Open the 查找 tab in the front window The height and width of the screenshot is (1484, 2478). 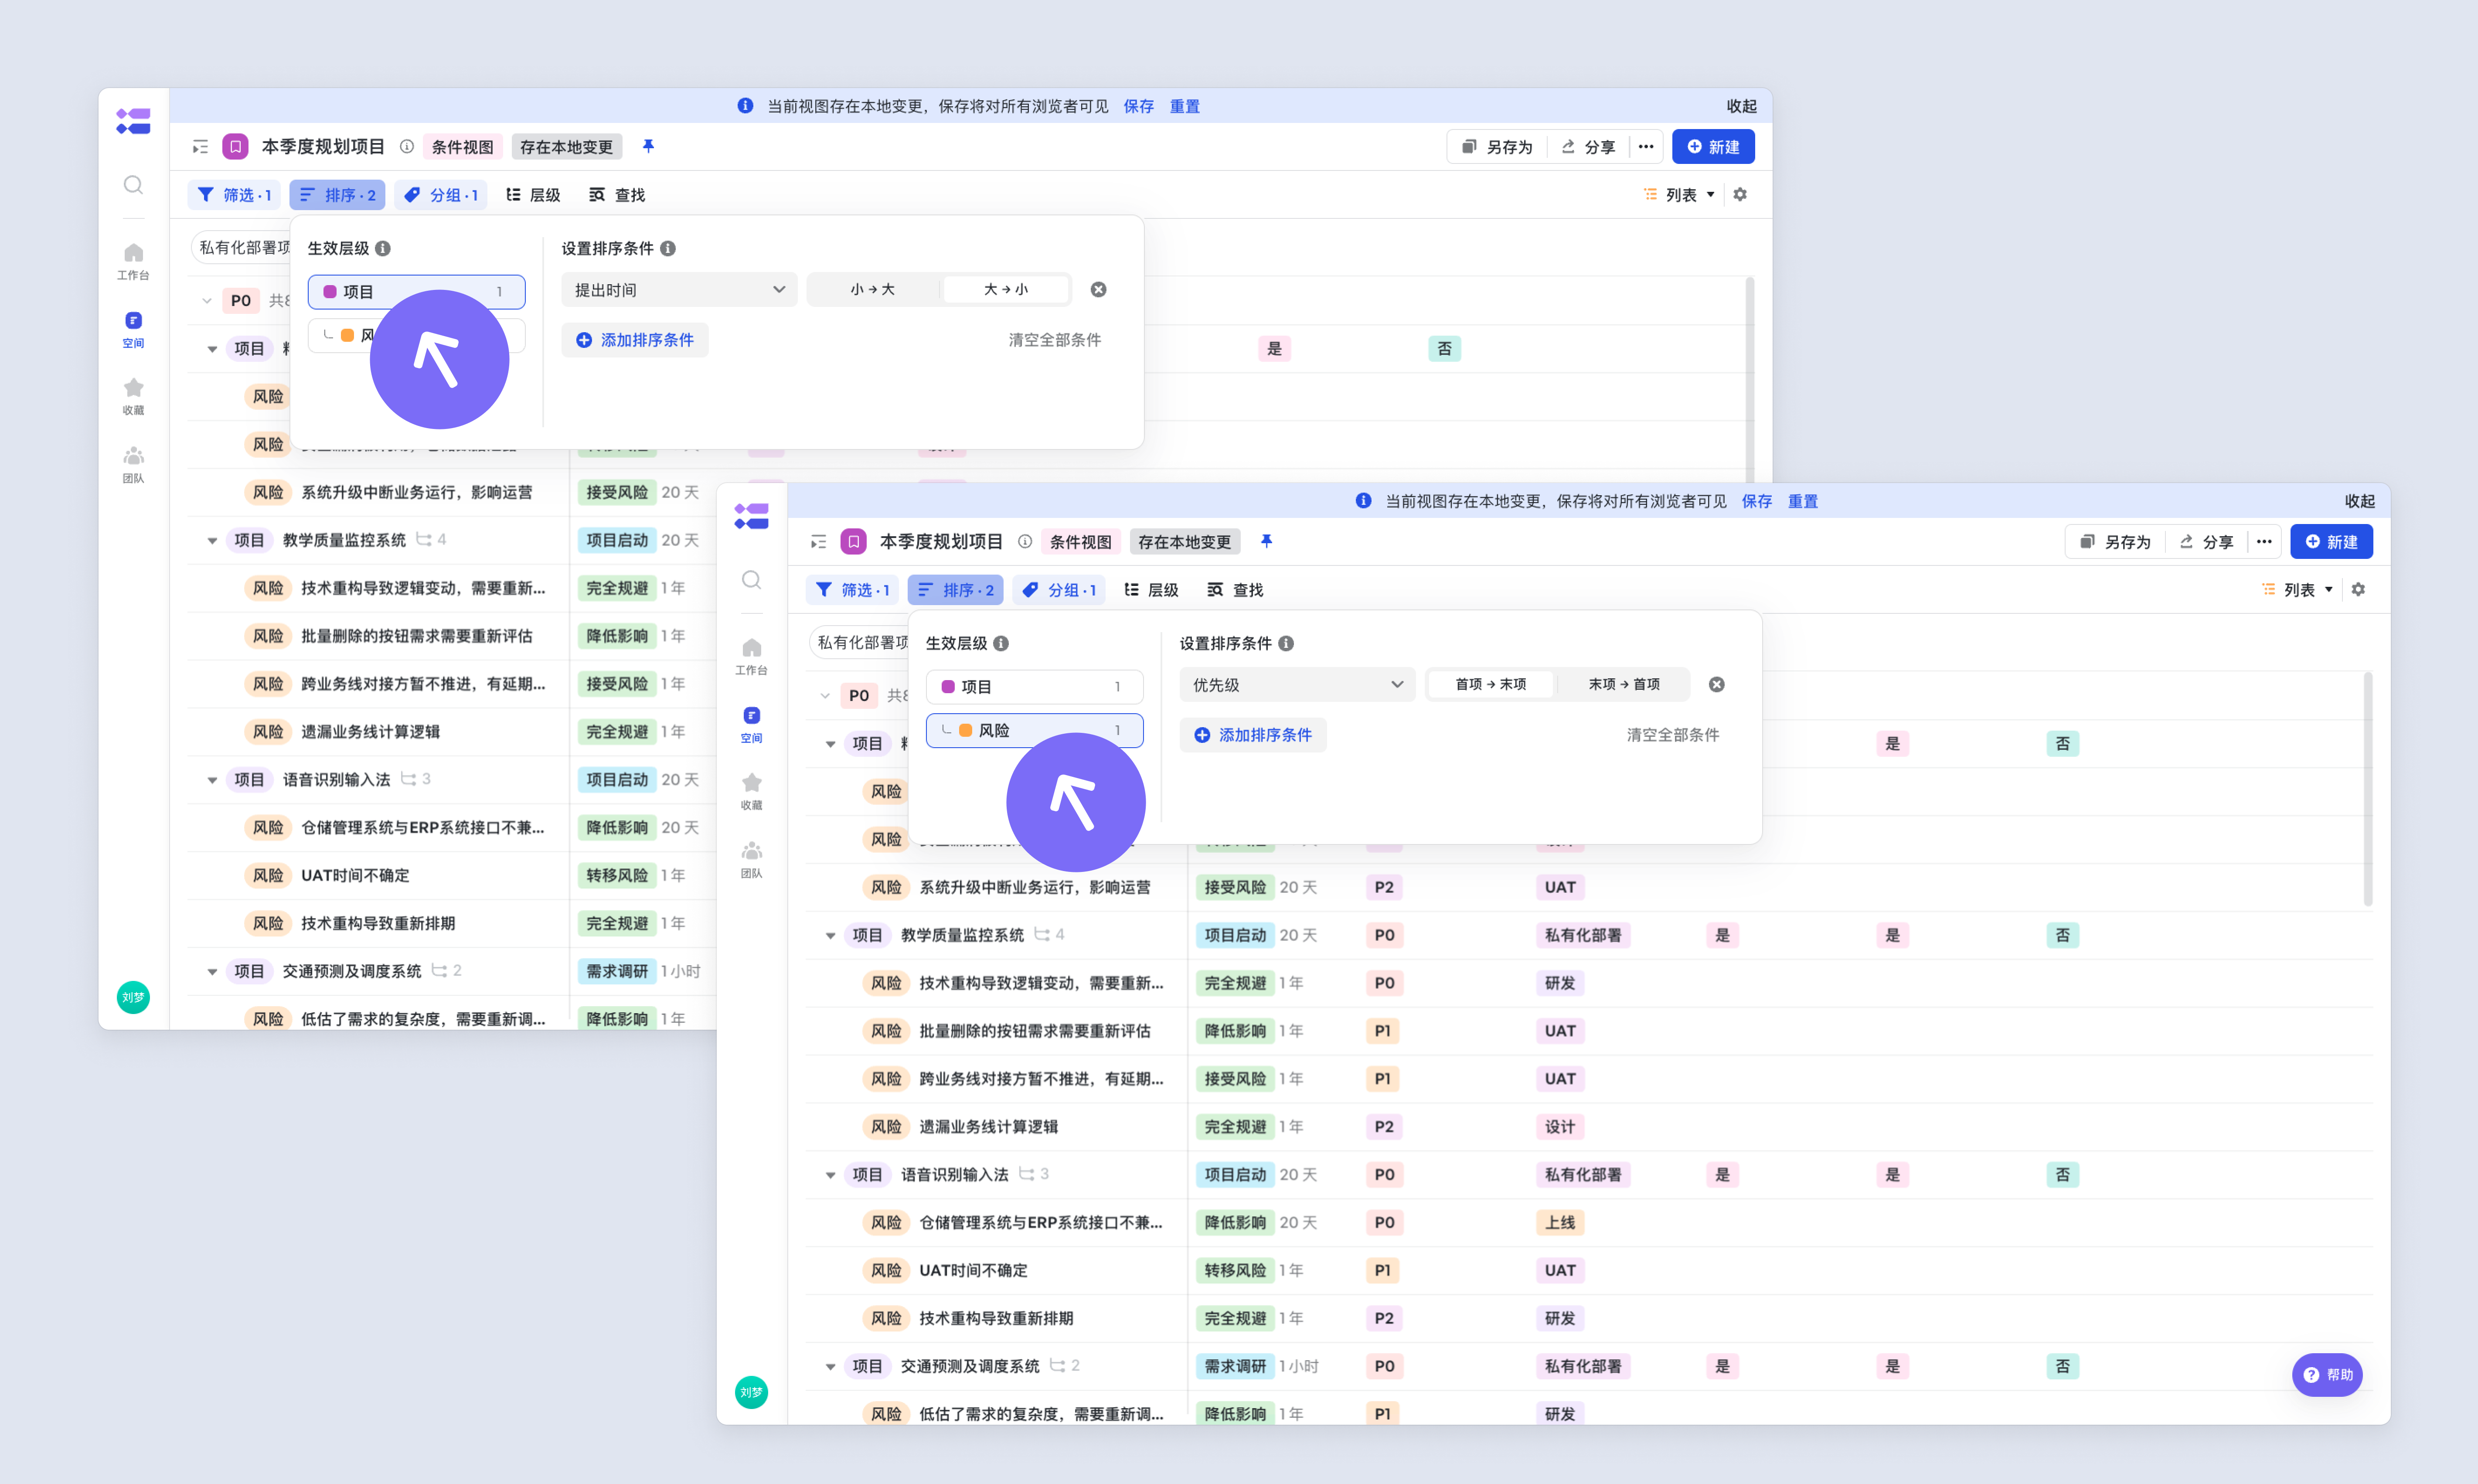1235,590
